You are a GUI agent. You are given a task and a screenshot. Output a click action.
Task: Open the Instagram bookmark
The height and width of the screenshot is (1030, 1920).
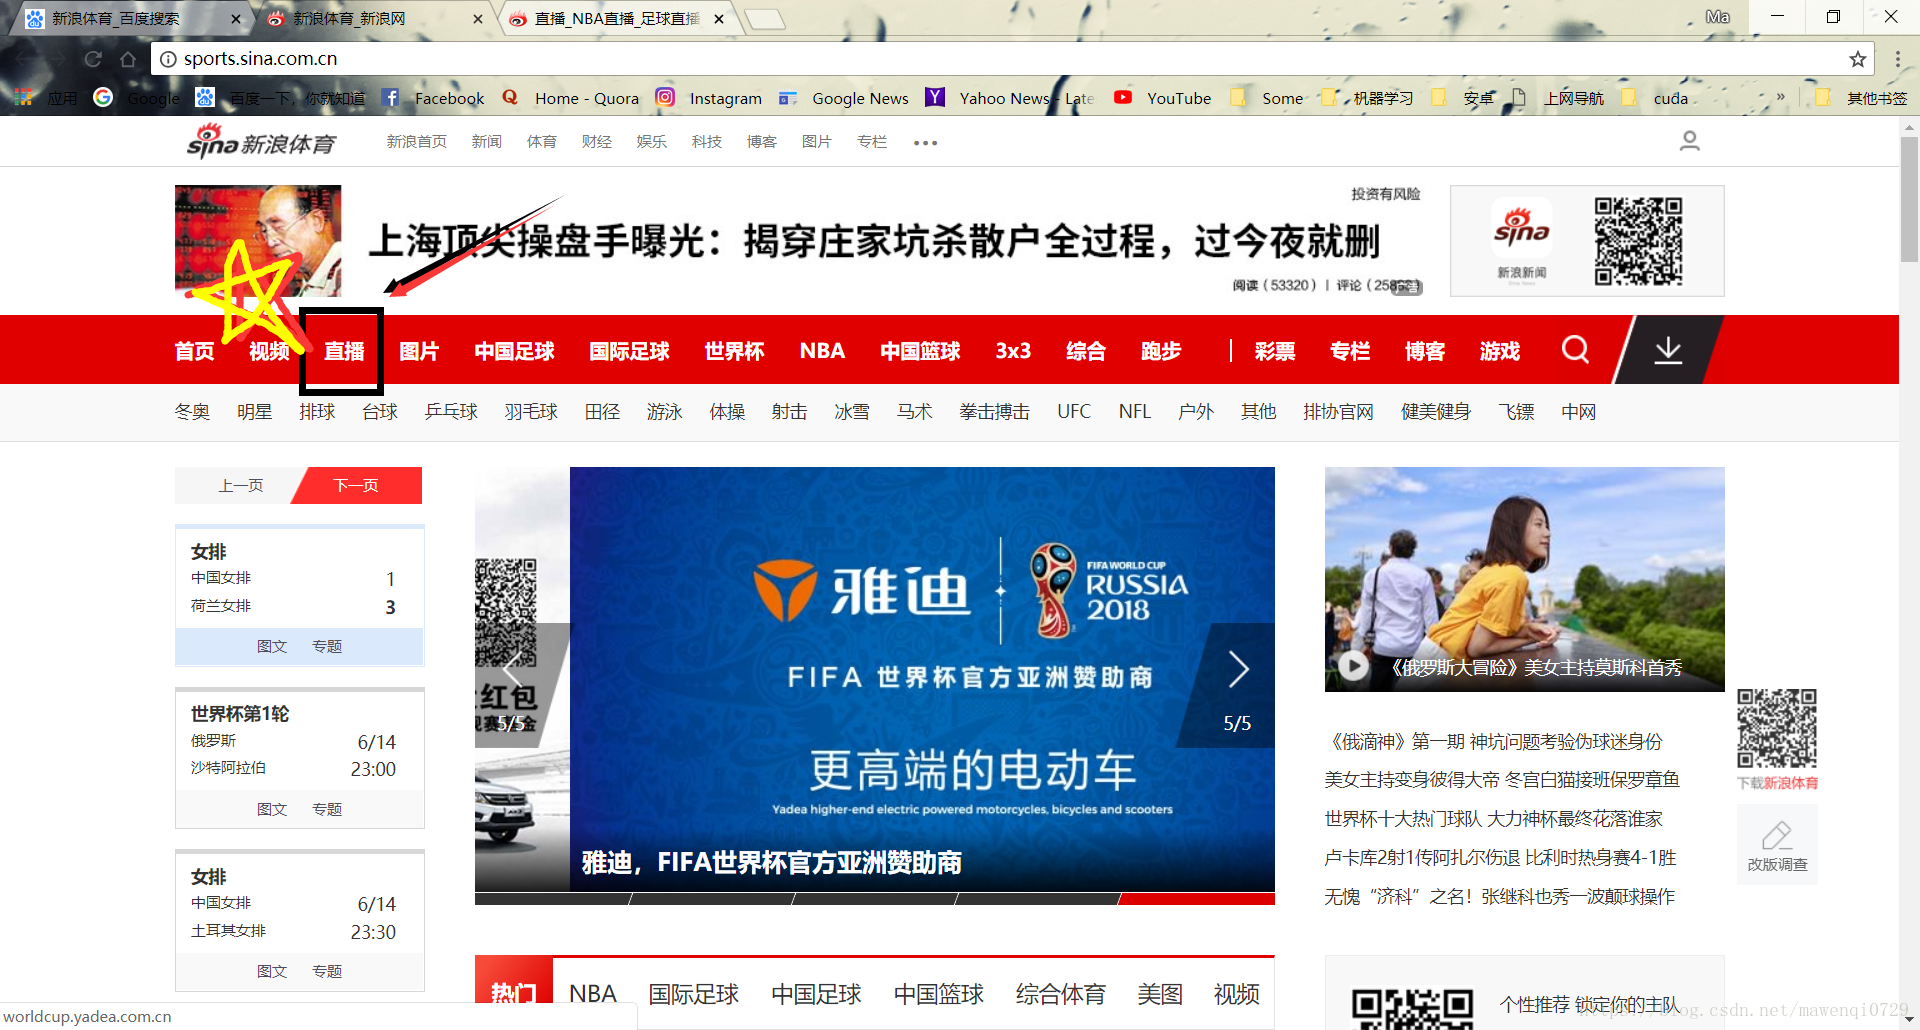click(709, 98)
